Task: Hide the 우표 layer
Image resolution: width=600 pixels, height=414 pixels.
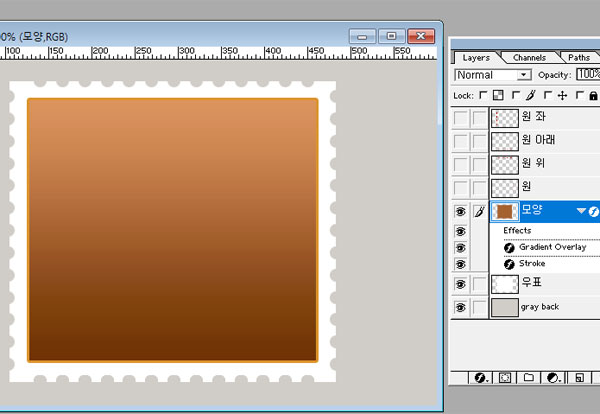Action: tap(460, 284)
